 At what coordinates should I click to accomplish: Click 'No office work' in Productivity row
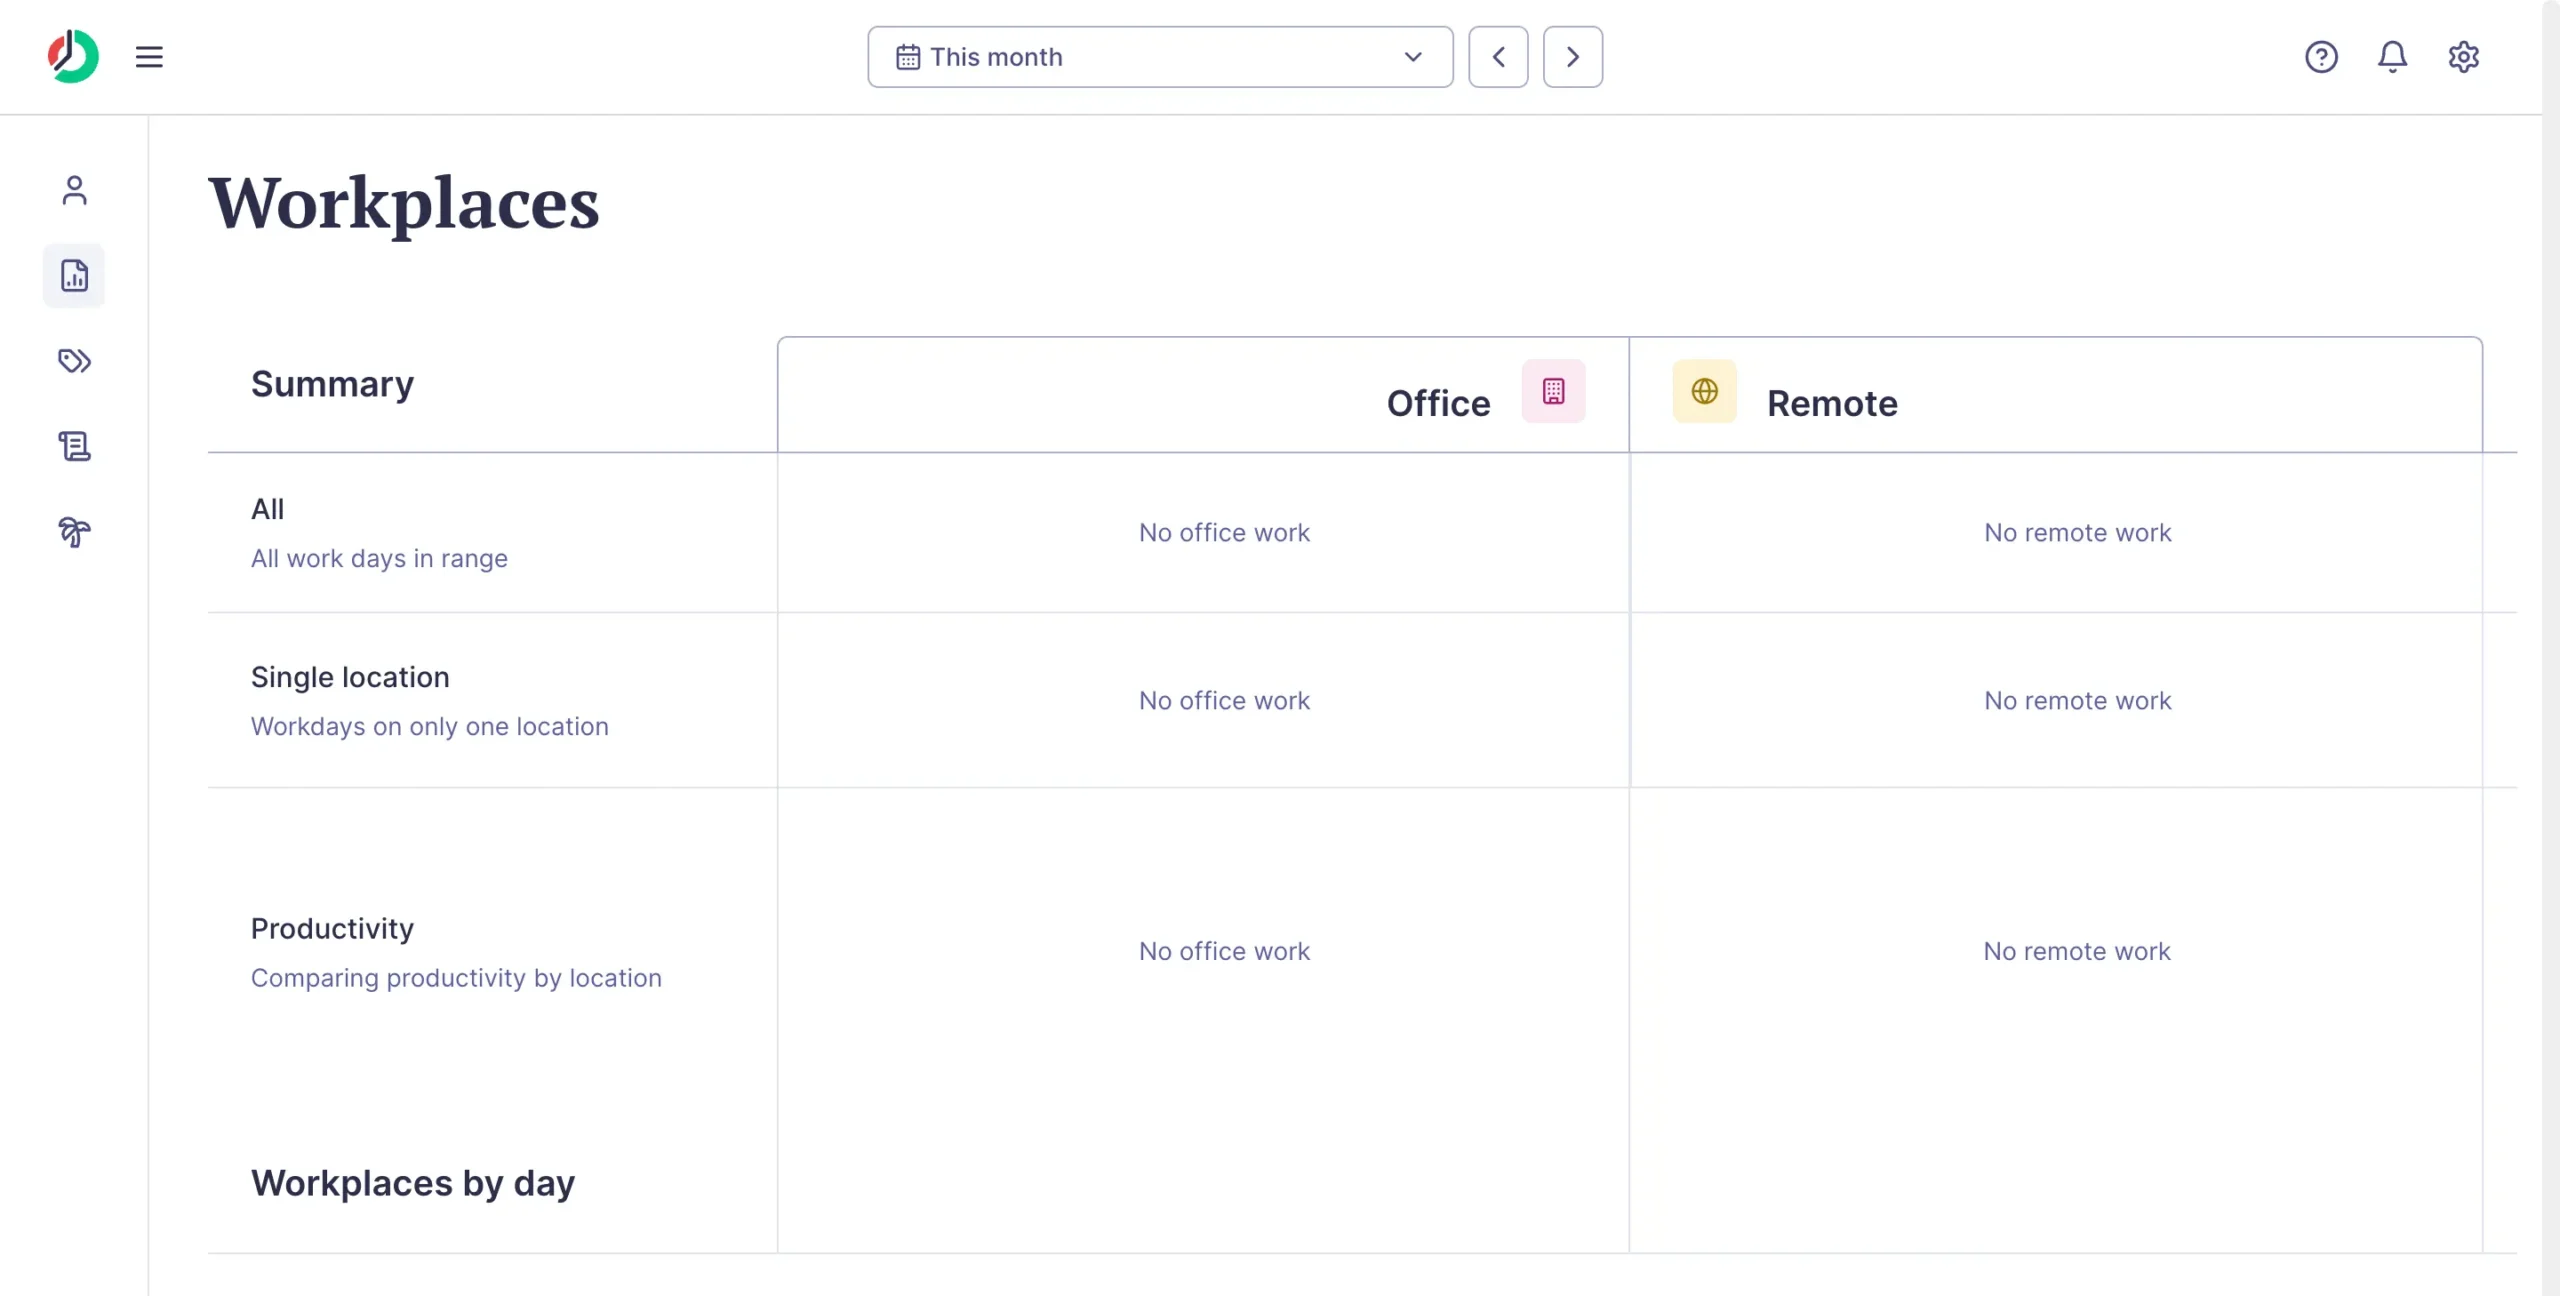[x=1224, y=951]
